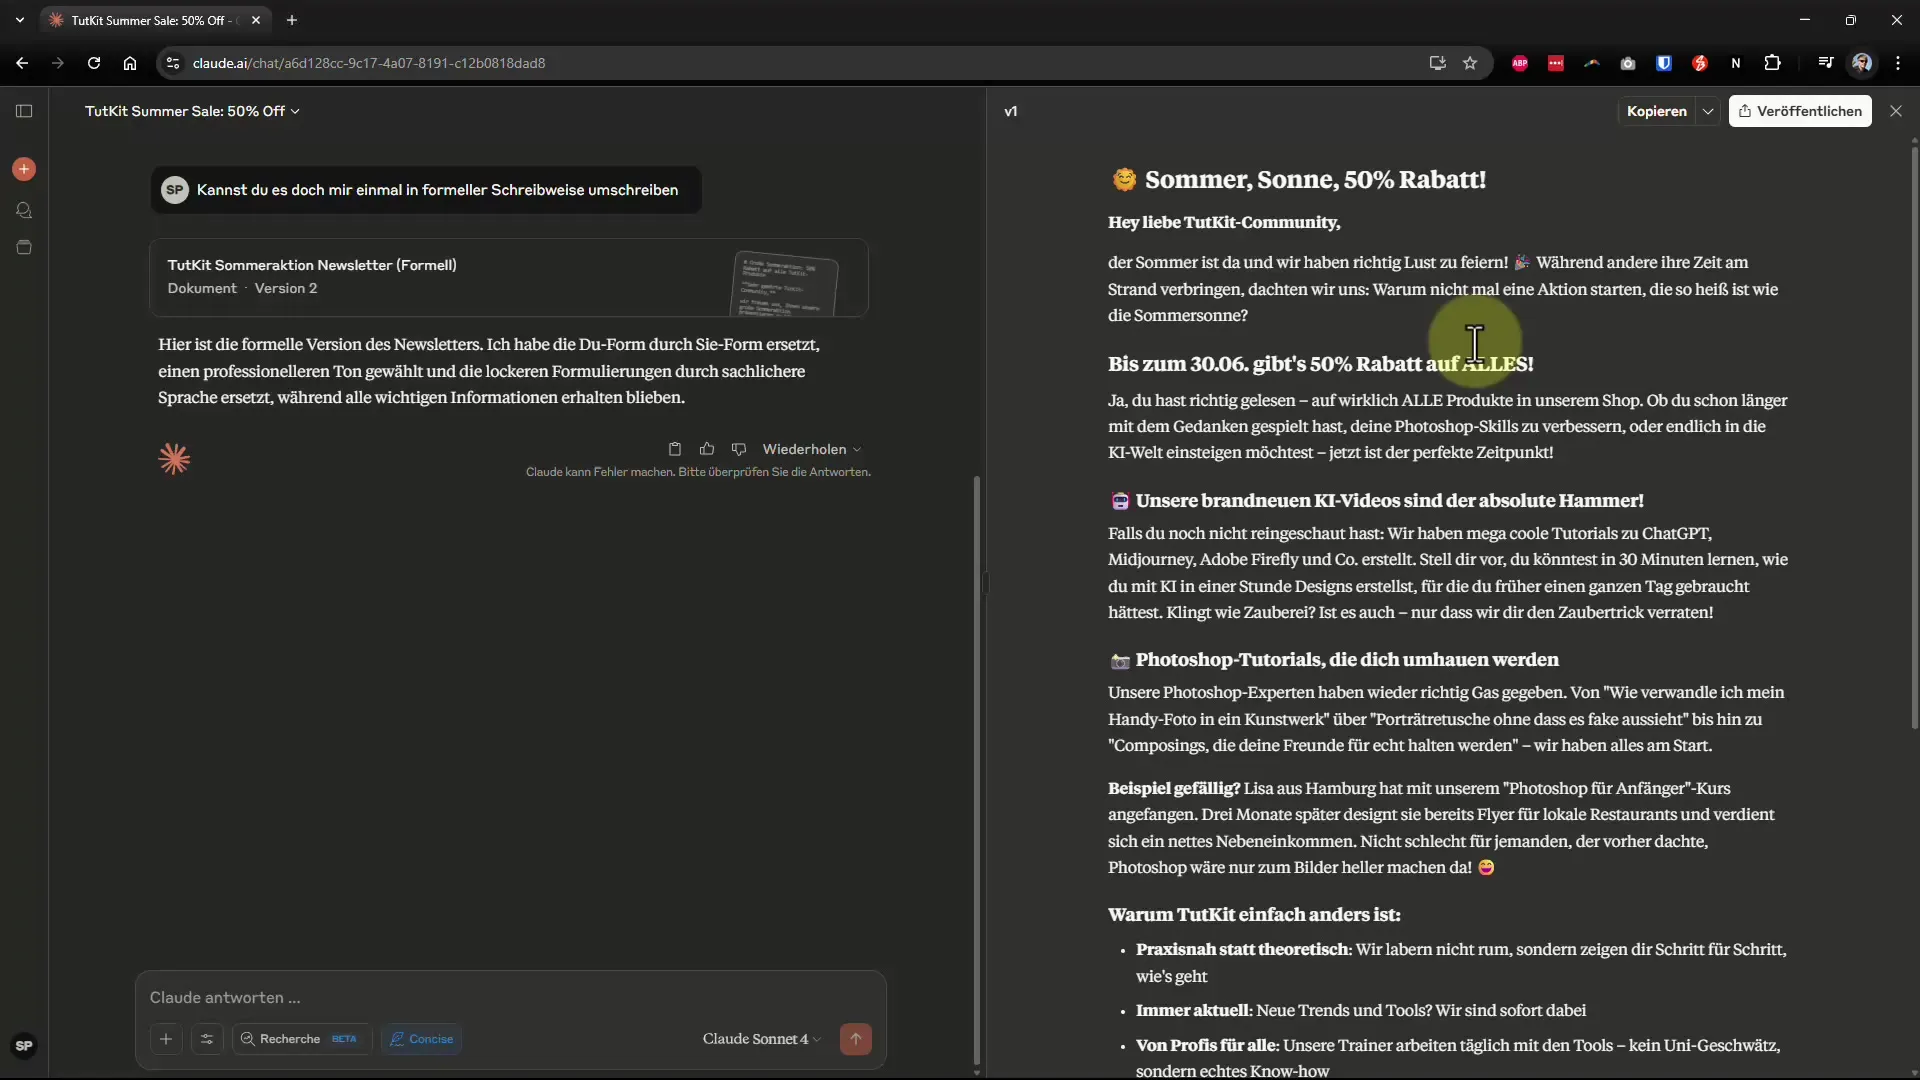Open the camera screenshot extension
The image size is (1920, 1080).
(1628, 63)
